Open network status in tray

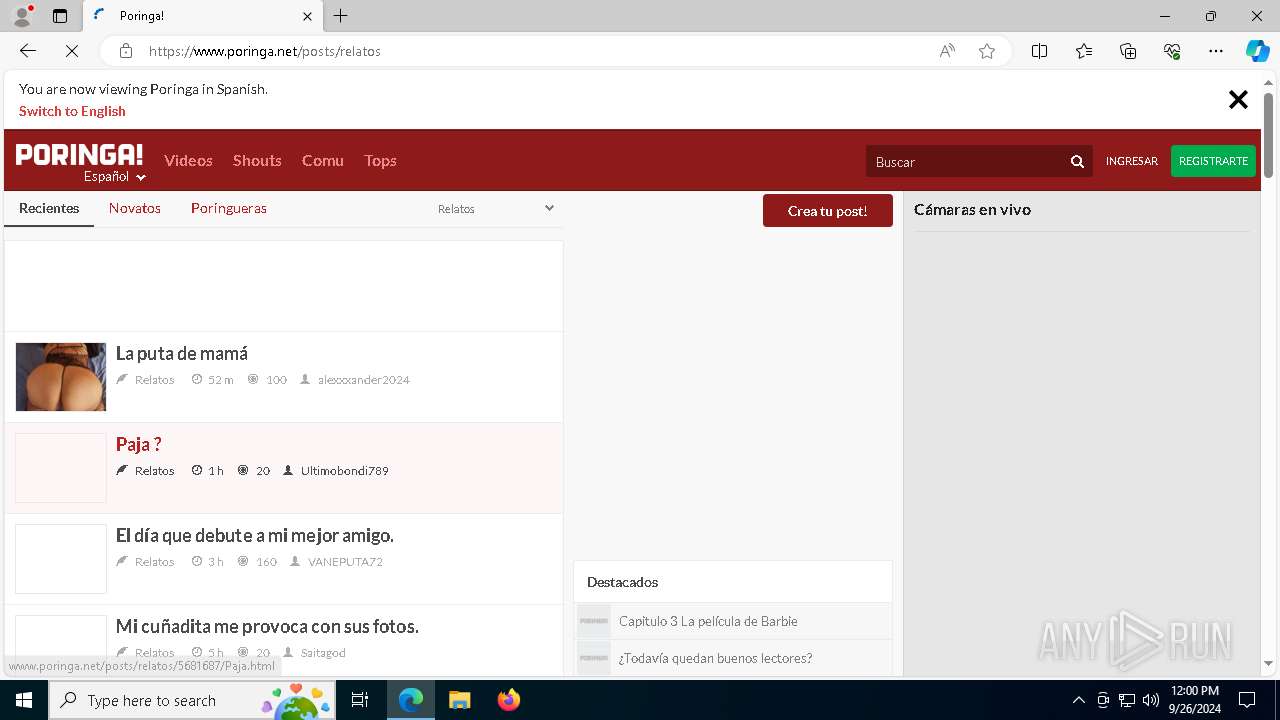click(1127, 700)
